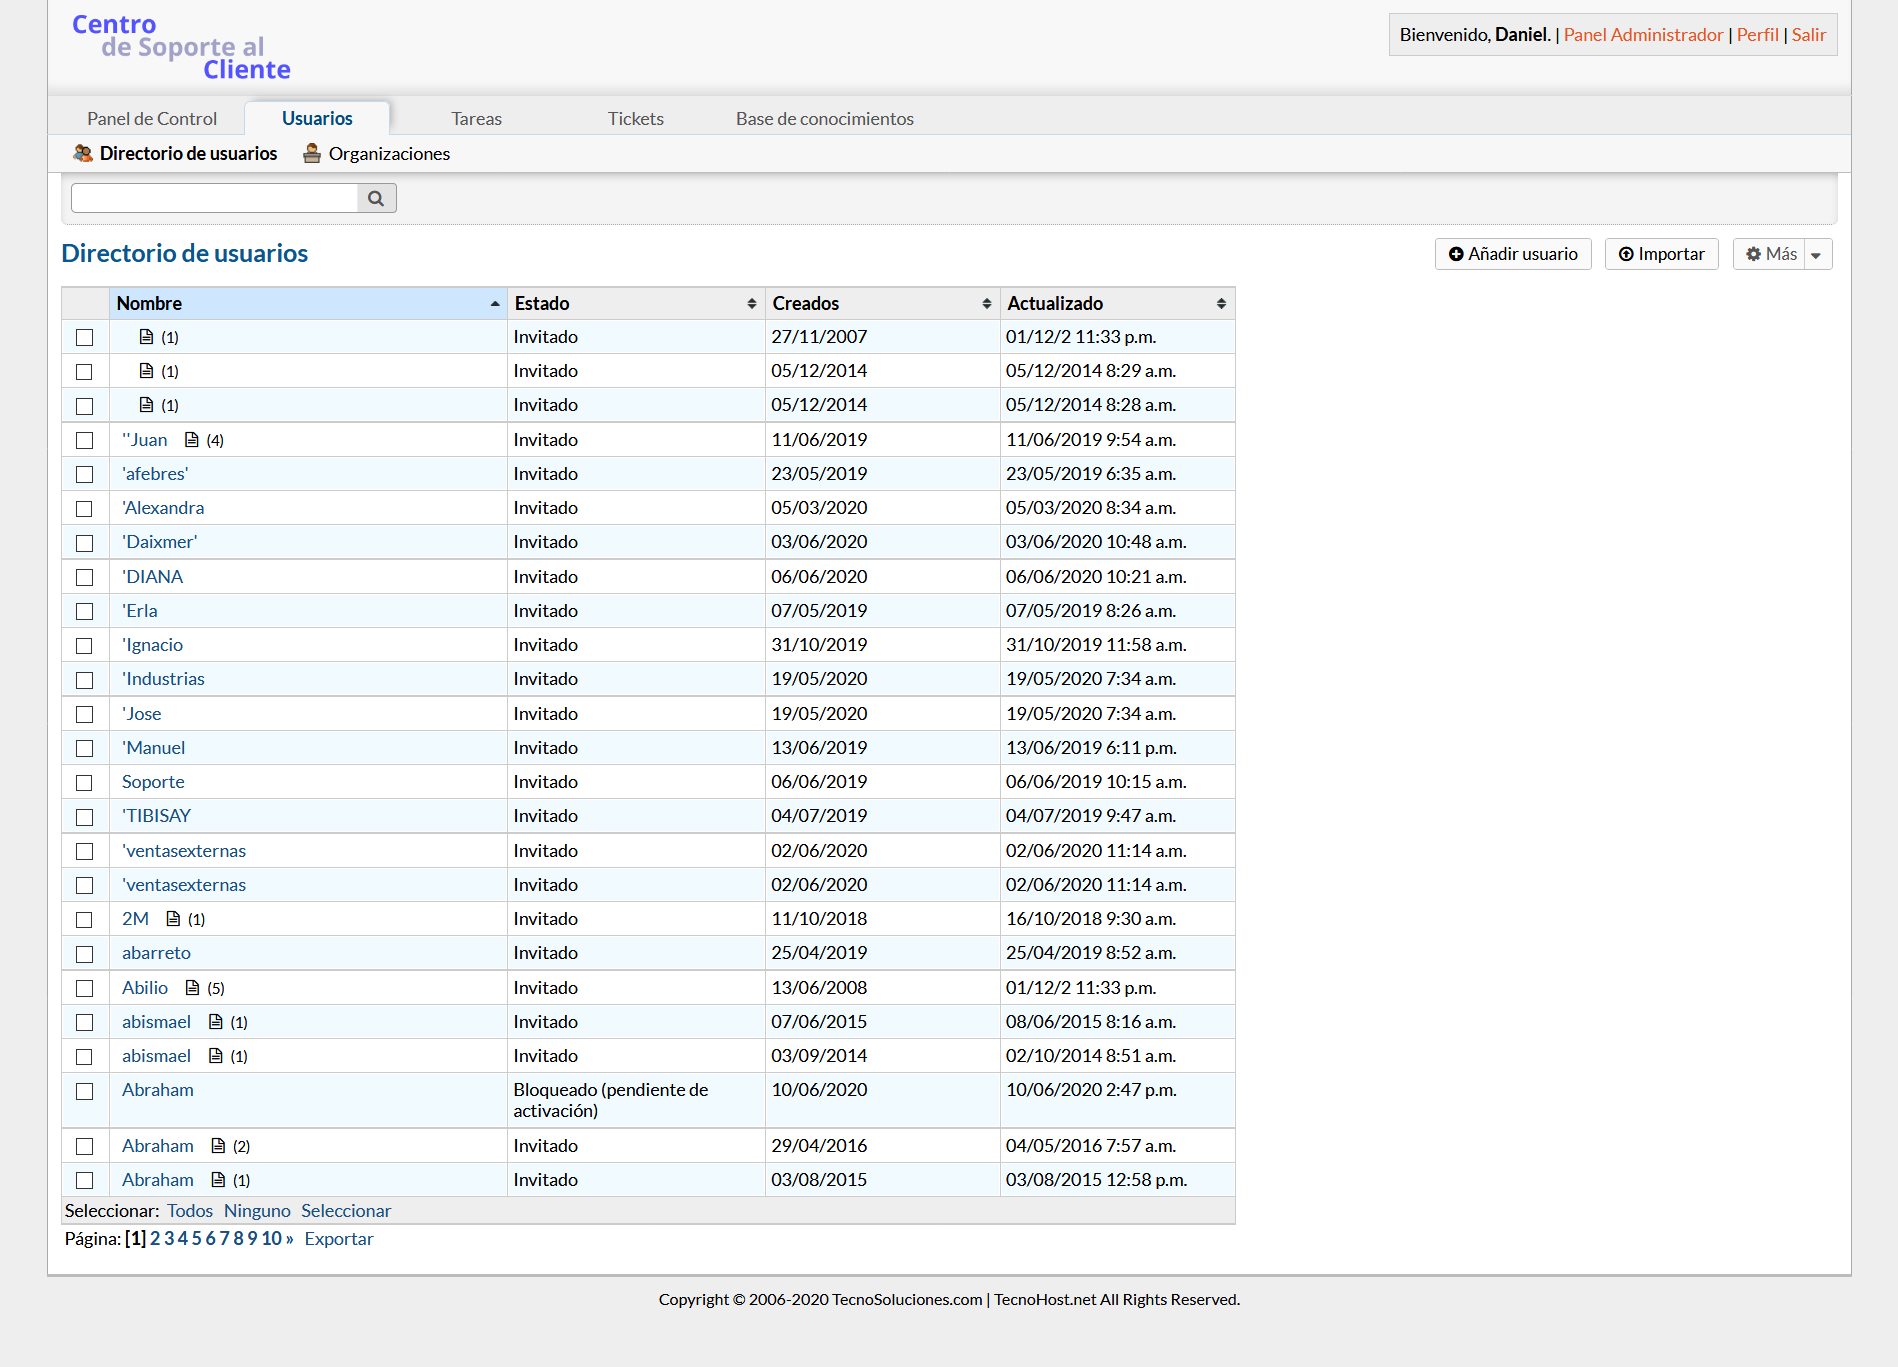Click the Organizaciones icon in submenu
This screenshot has width=1898, height=1367.
click(312, 153)
